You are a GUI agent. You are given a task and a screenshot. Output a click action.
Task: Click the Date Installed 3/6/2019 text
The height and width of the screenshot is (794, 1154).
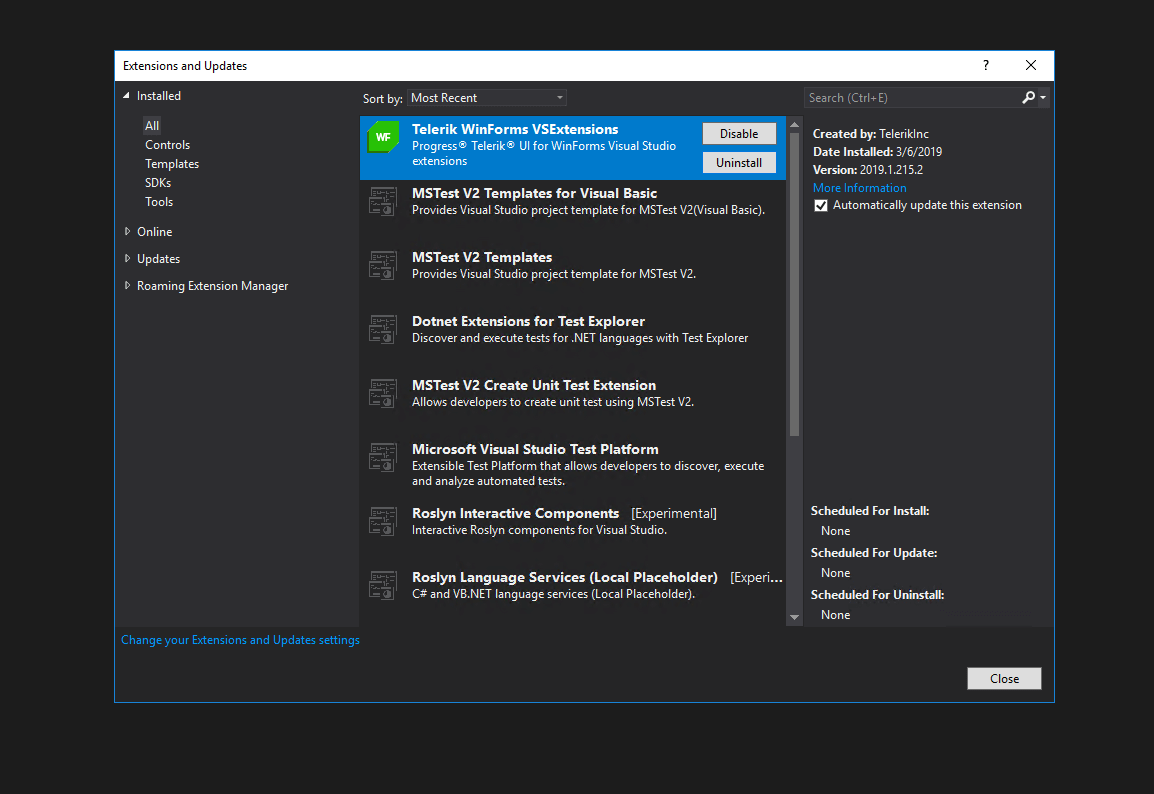(x=877, y=152)
